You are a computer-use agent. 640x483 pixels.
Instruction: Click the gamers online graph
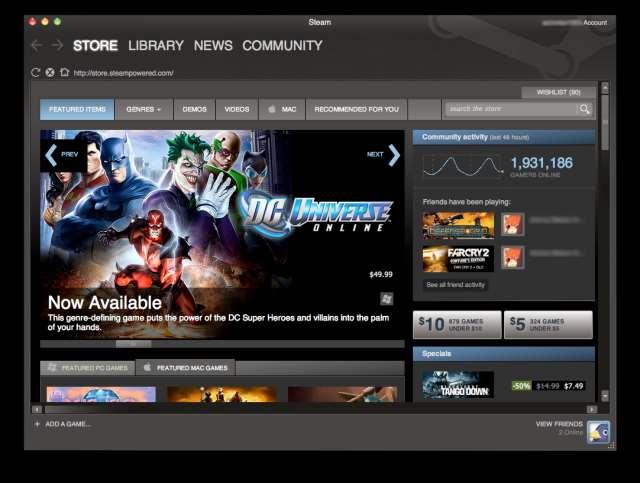(462, 167)
